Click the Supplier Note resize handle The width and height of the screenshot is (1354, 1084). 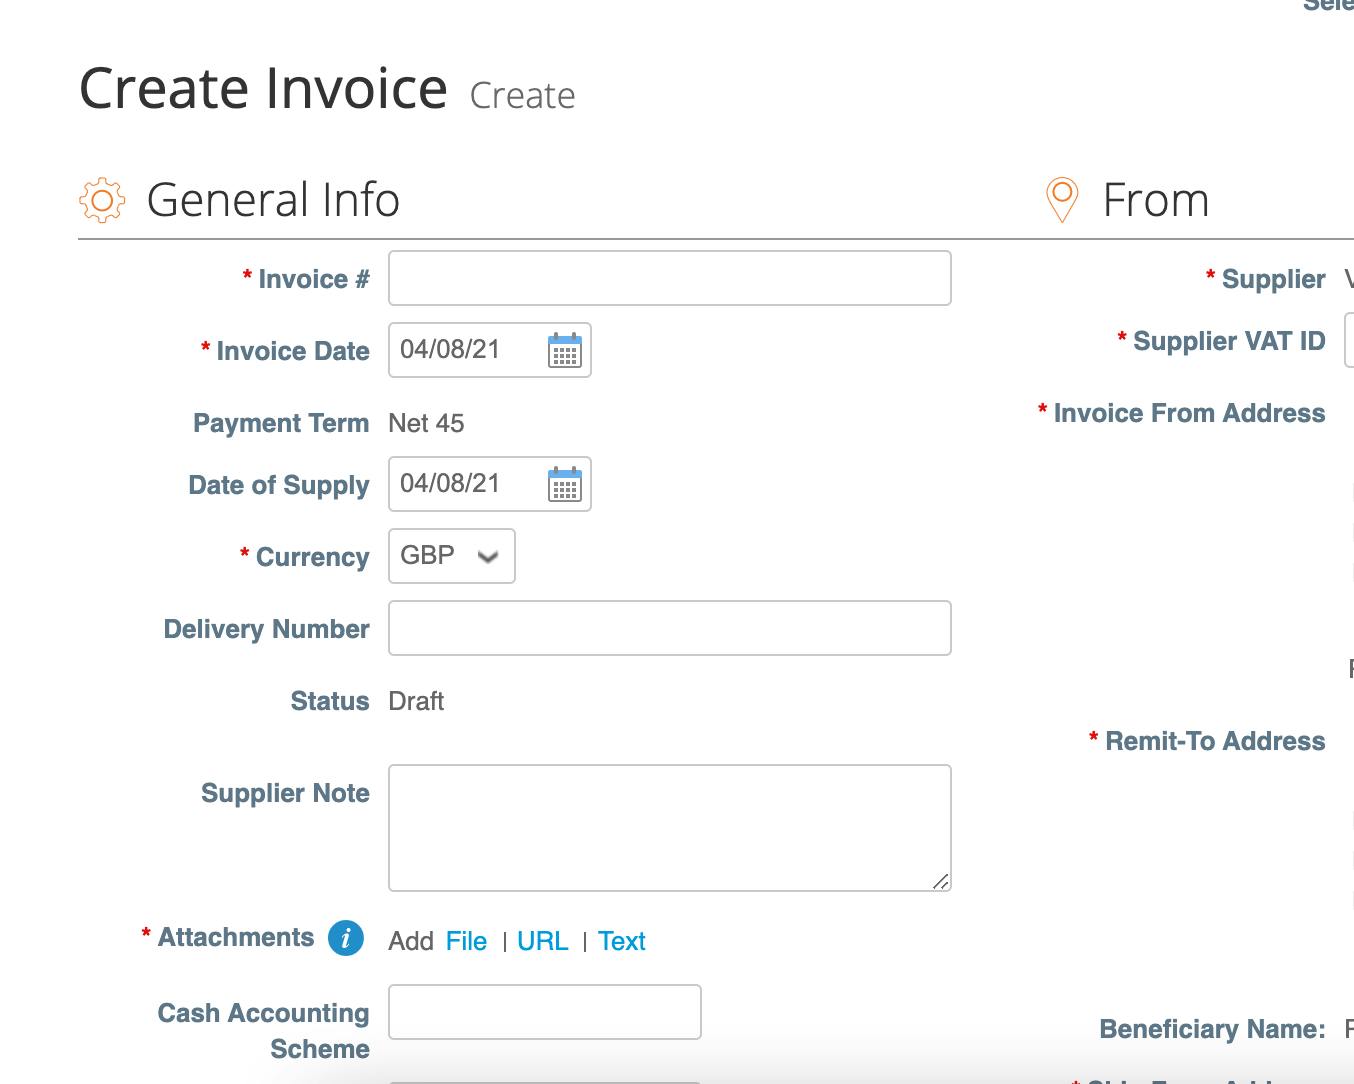(x=940, y=881)
